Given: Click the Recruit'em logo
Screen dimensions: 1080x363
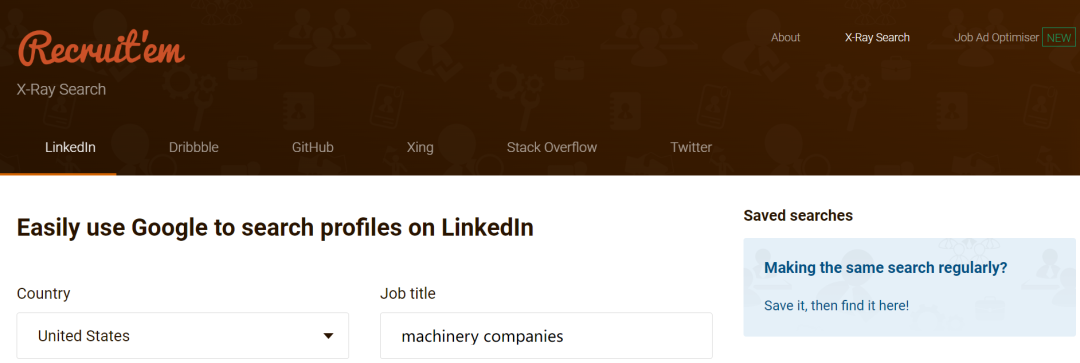Looking at the screenshot, I should 101,49.
